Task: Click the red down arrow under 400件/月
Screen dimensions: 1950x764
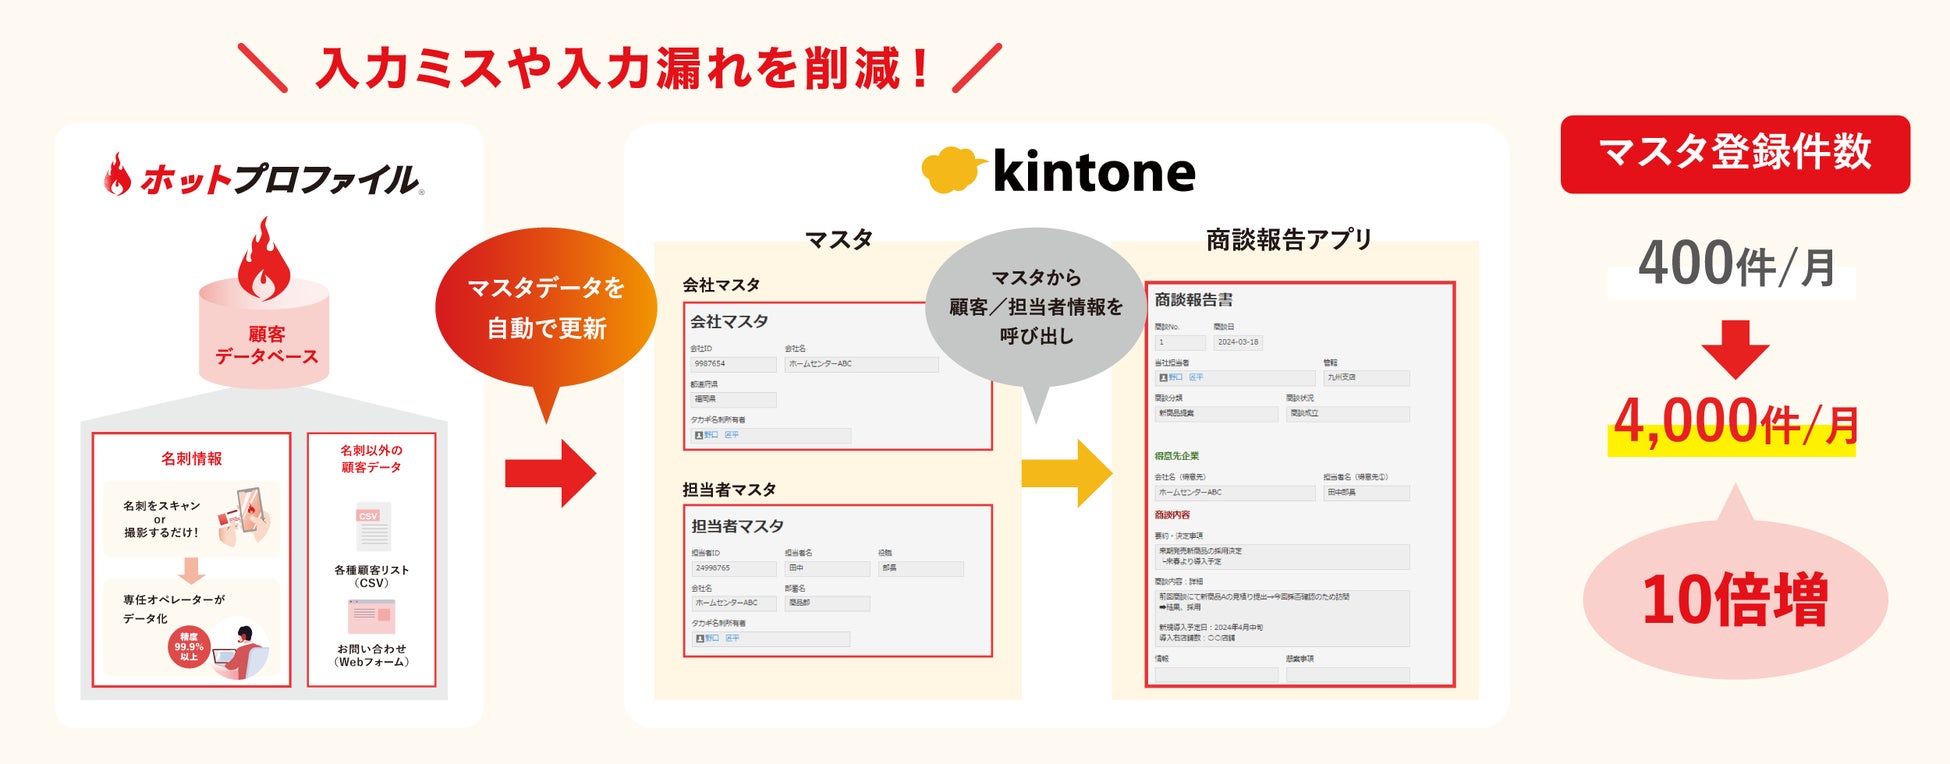Action: [x=1735, y=349]
